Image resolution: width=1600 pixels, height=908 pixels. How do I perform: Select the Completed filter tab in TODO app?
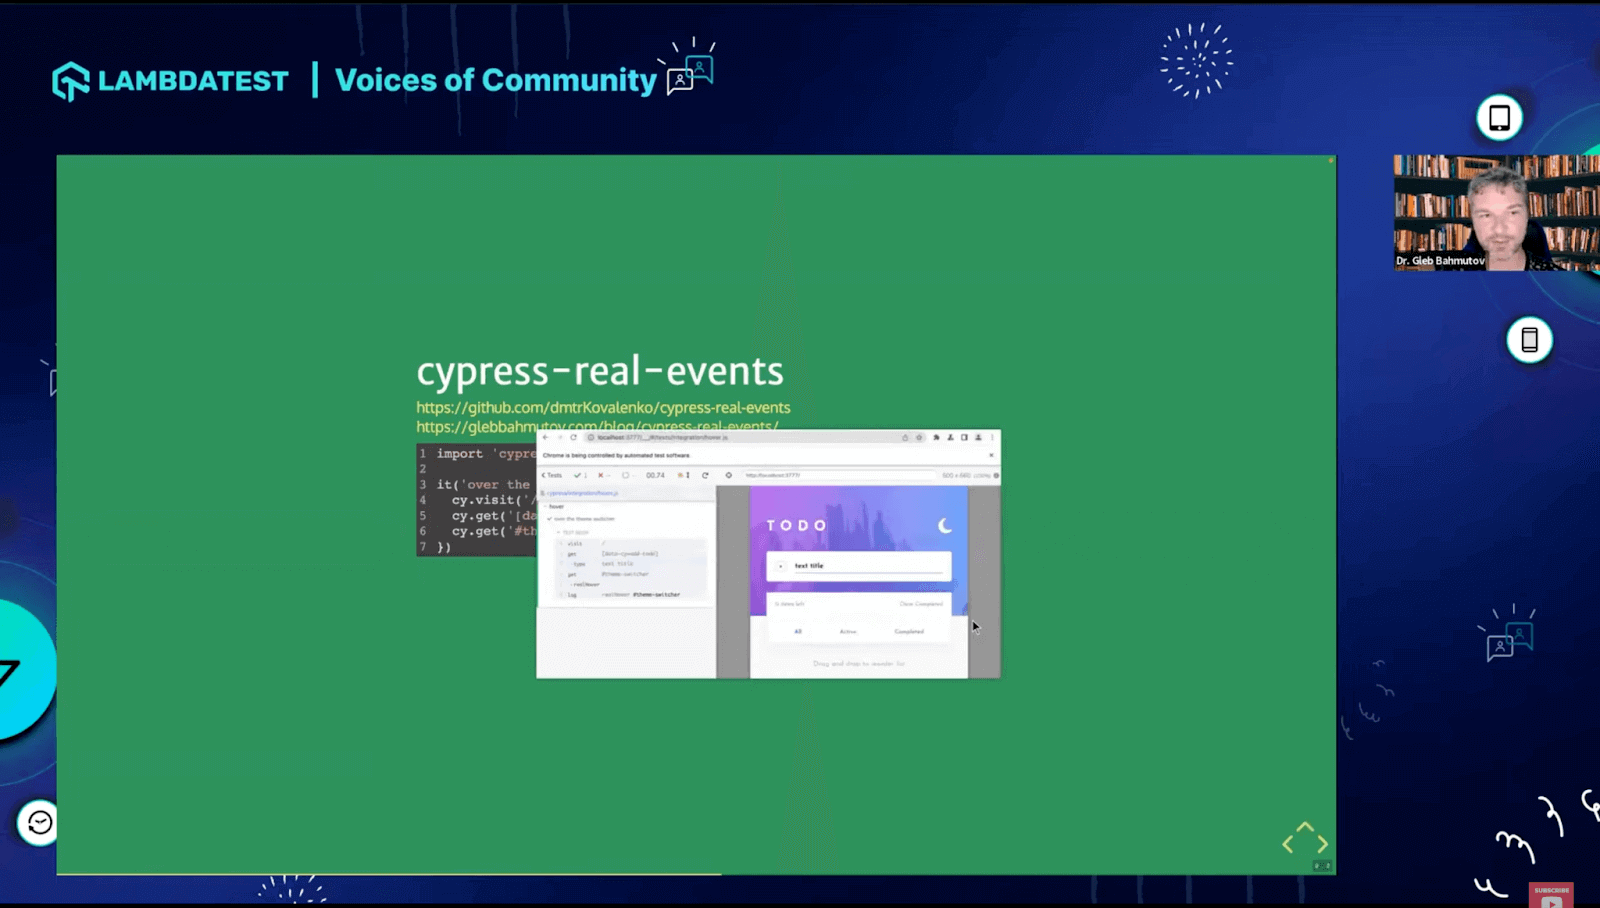(909, 631)
